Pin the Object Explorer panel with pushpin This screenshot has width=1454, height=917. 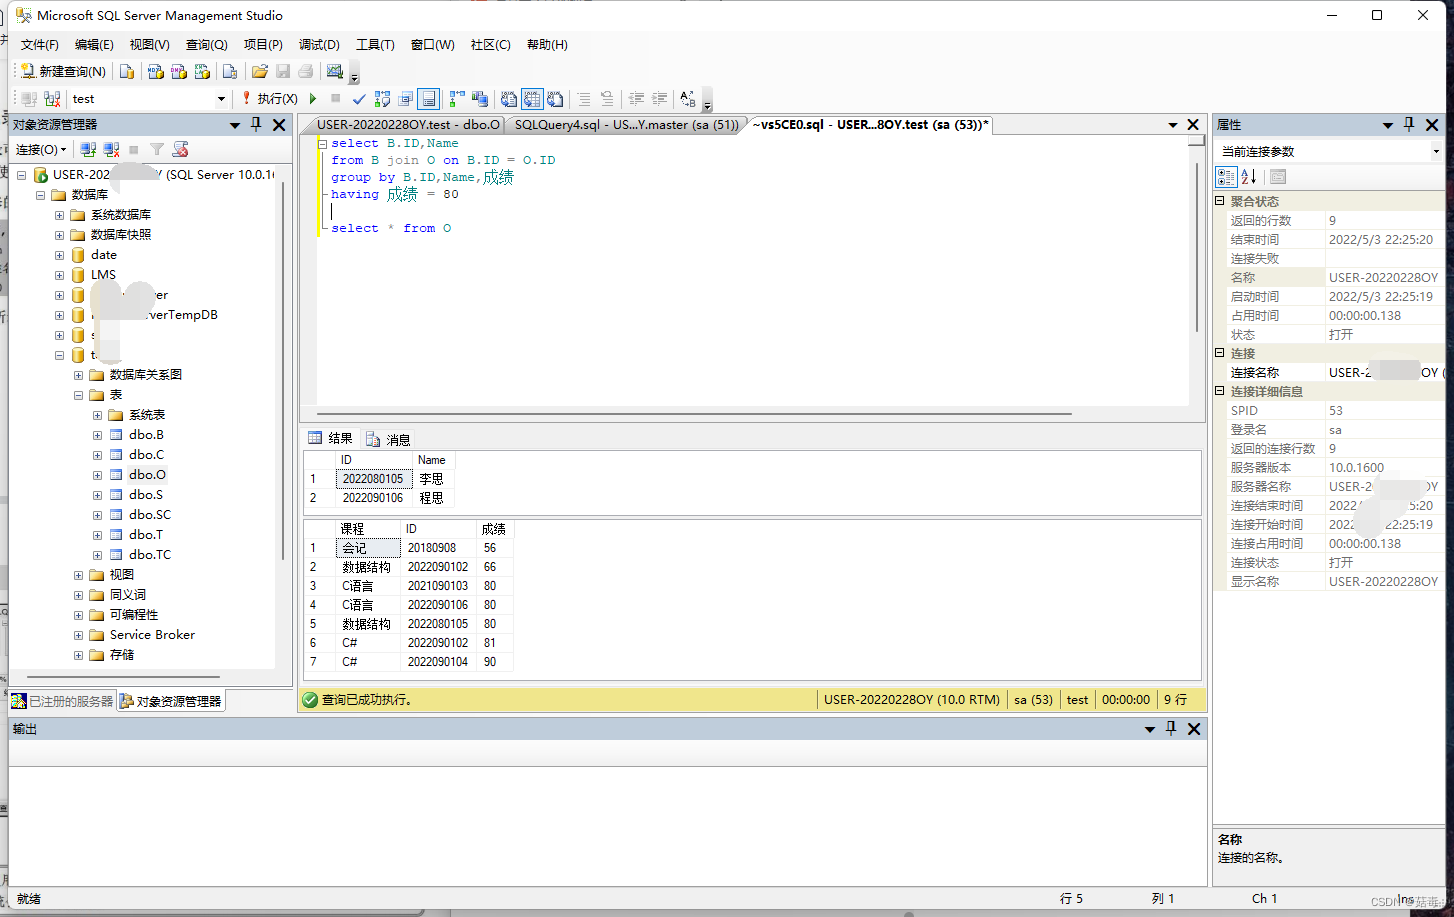click(x=256, y=124)
